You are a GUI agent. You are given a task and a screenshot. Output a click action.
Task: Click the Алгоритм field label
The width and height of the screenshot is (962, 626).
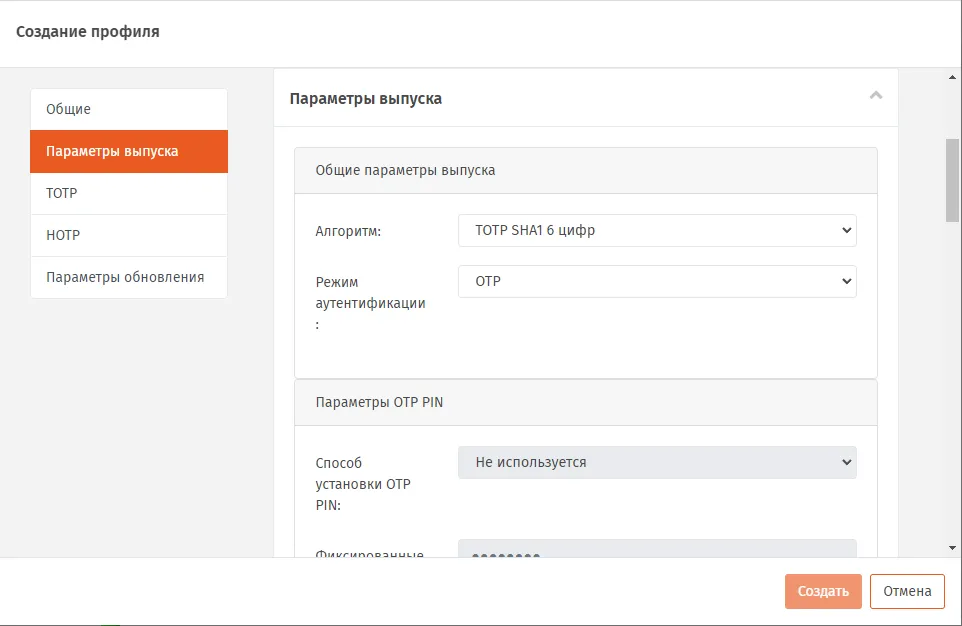tap(348, 231)
